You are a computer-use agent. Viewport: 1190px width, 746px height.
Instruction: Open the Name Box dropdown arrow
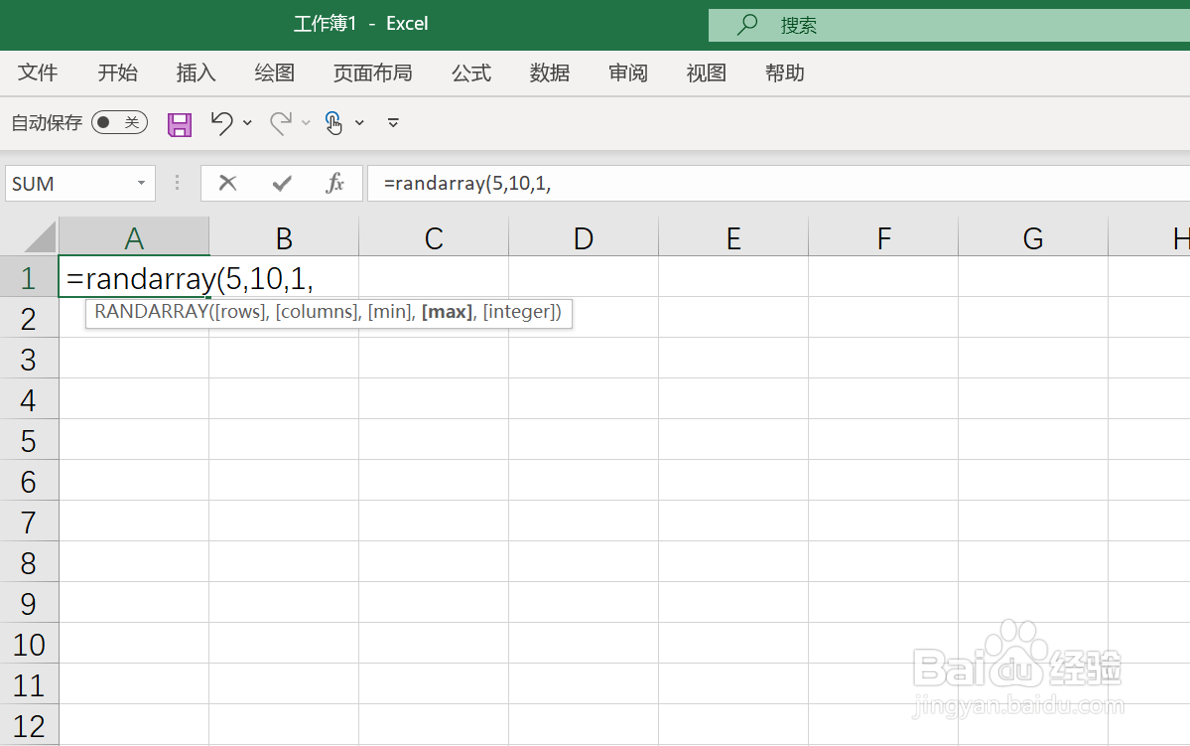pos(141,183)
